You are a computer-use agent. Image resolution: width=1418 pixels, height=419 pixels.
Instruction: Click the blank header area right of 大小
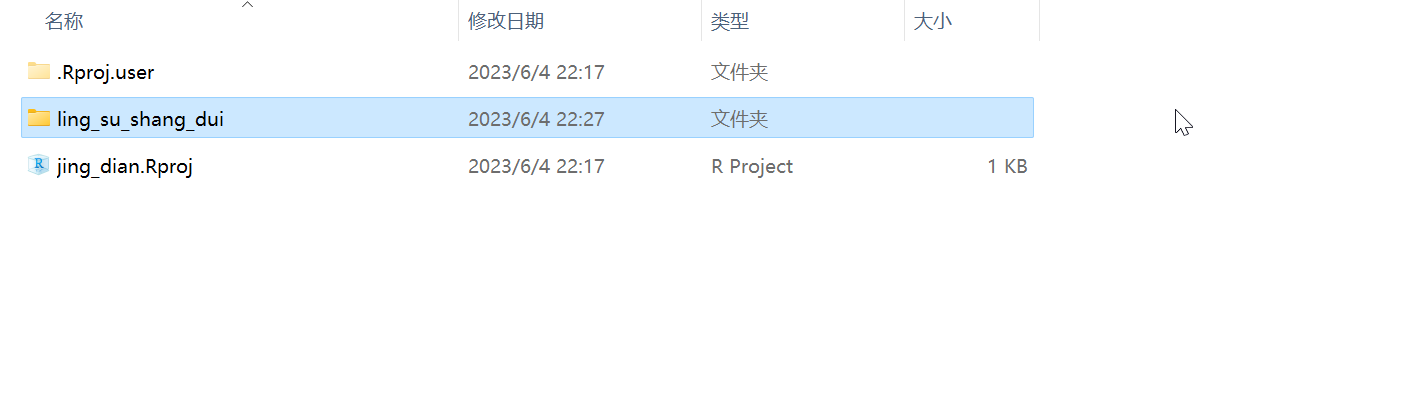tap(1228, 21)
